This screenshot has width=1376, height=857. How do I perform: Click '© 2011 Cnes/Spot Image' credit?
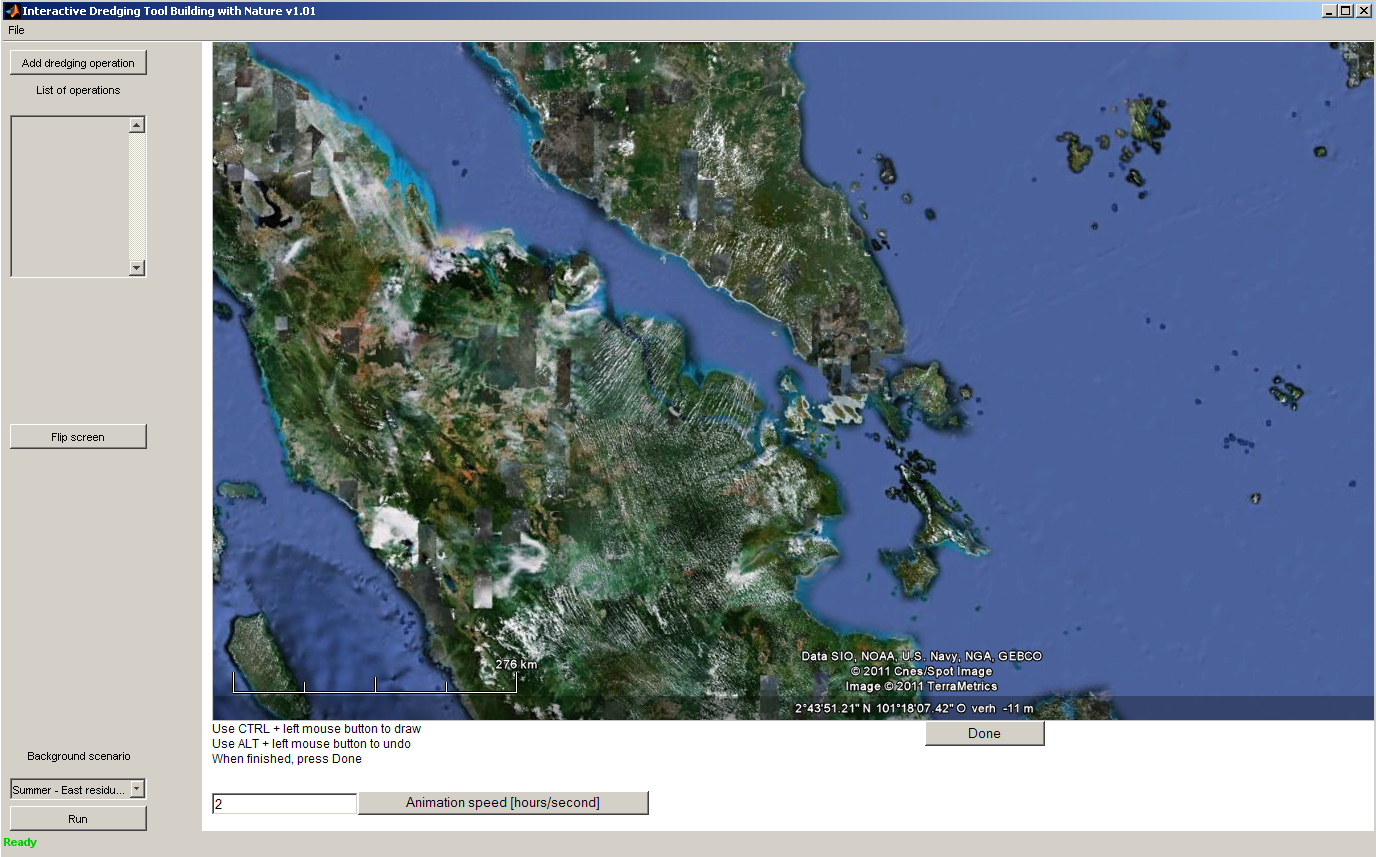(921, 671)
